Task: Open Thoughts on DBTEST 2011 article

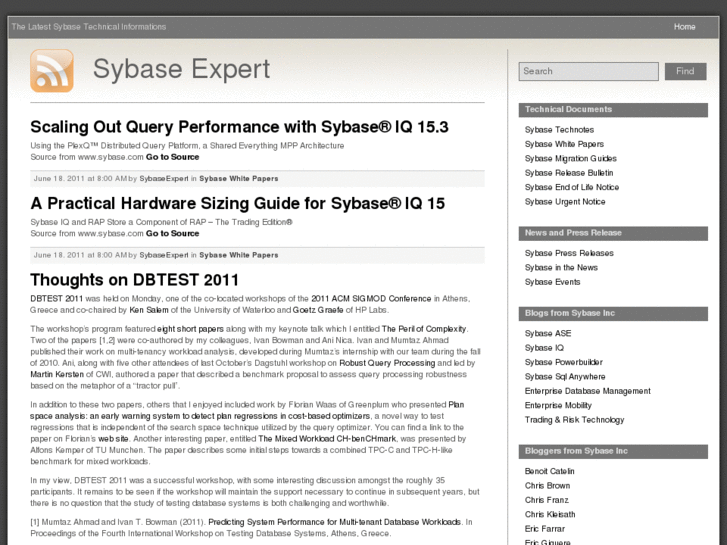Action: [134, 280]
